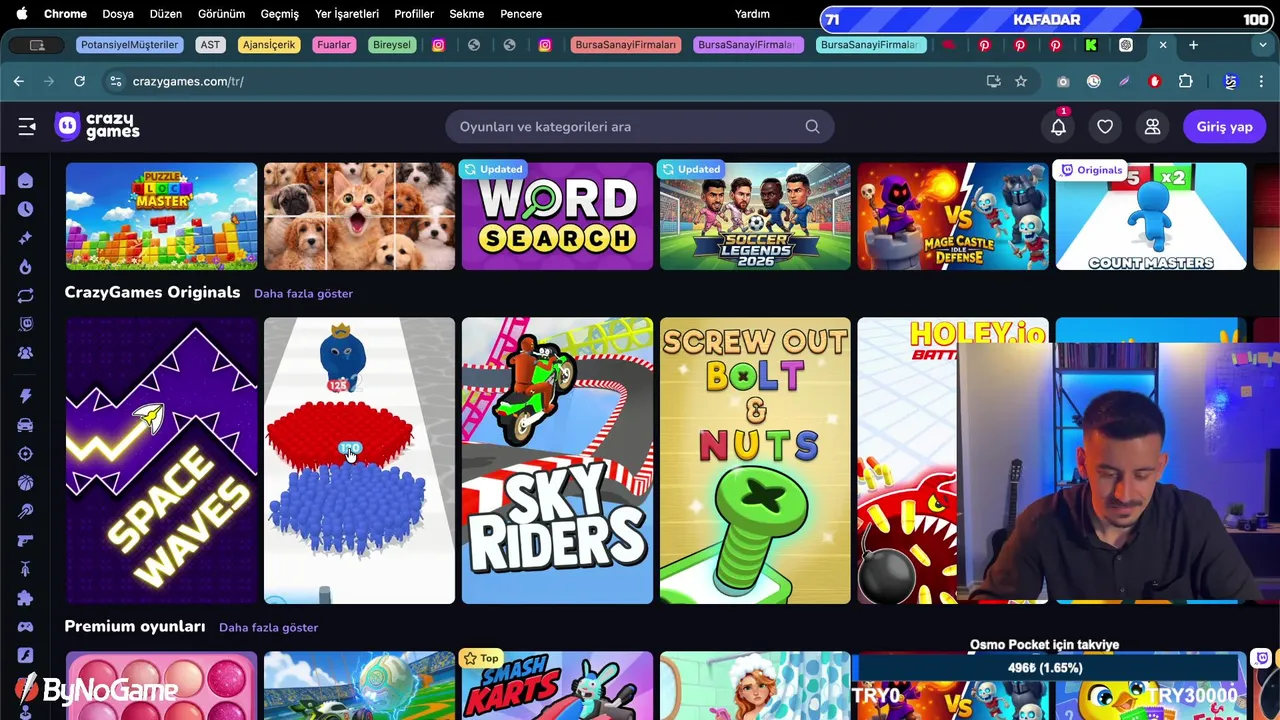Viewport: 1280px width, 720px height.
Task: Bookmark this page star icon
Action: pyautogui.click(x=1021, y=81)
